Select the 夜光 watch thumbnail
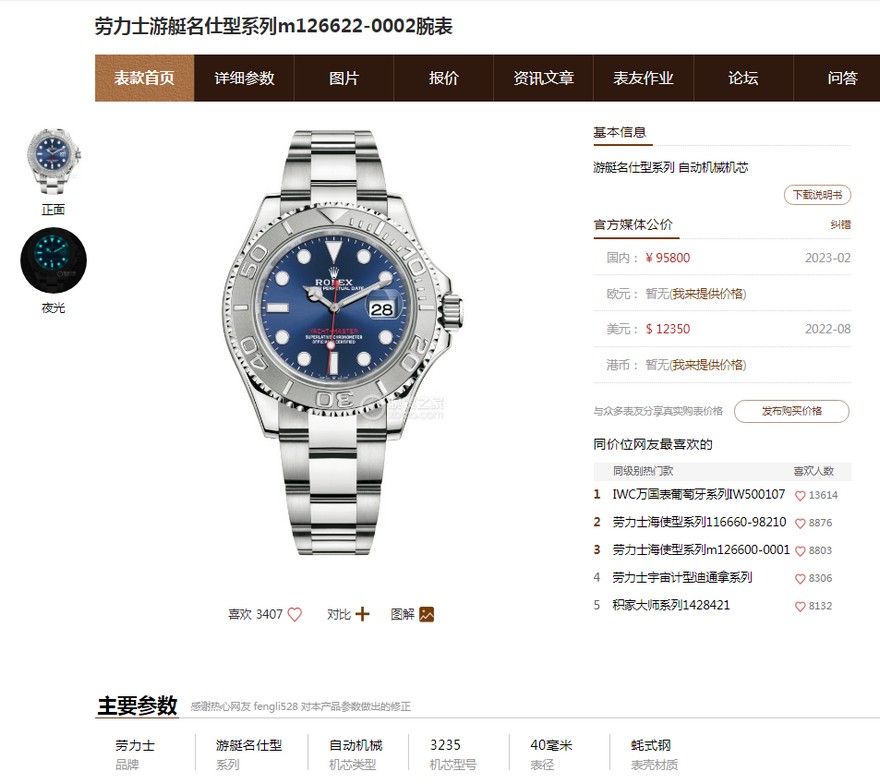The width and height of the screenshot is (880, 784). (x=54, y=260)
